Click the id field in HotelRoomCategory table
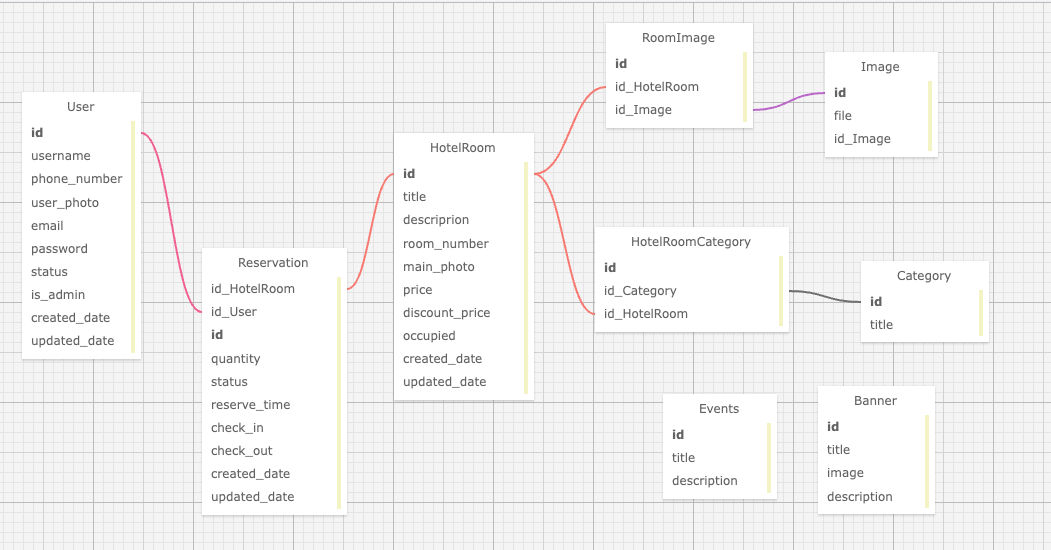 [610, 267]
